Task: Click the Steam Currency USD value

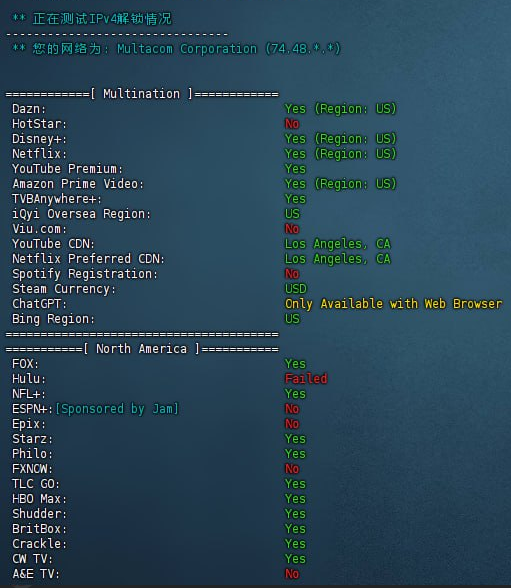Action: (x=296, y=289)
